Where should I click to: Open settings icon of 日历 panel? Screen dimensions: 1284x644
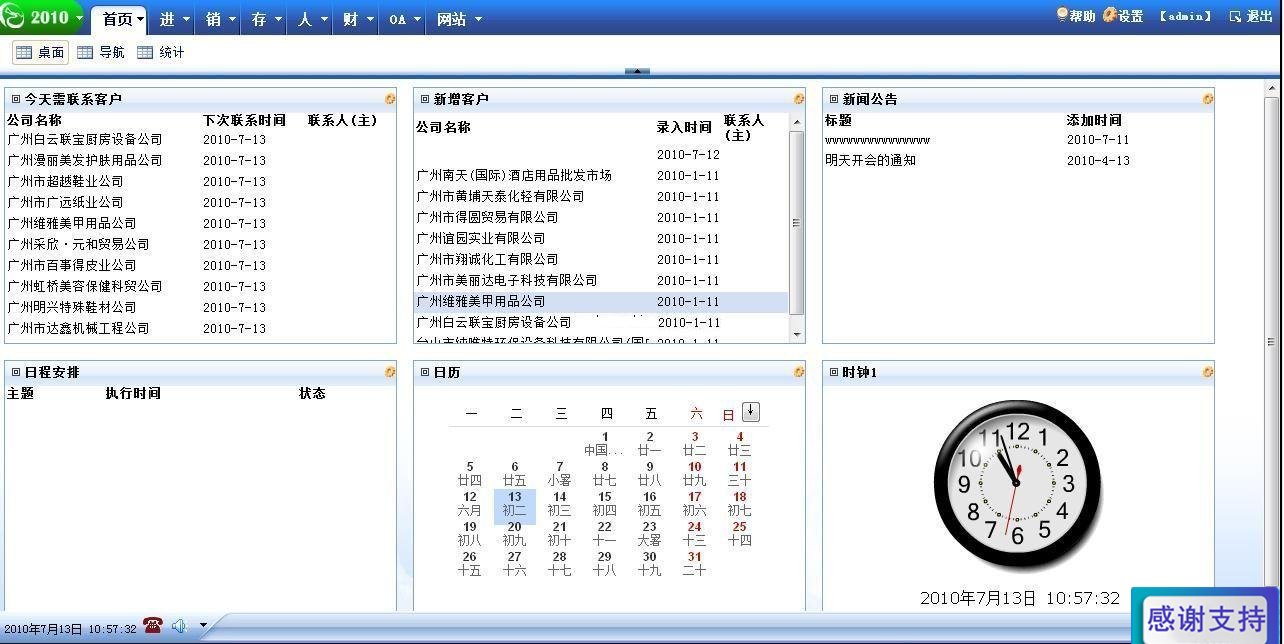tap(799, 372)
